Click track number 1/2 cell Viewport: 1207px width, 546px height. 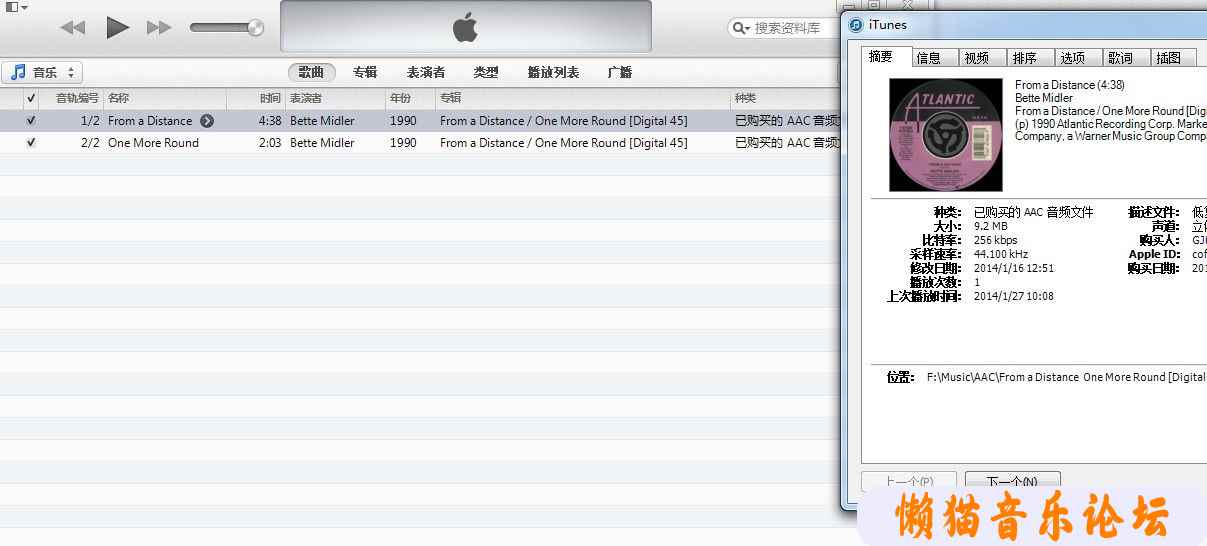90,121
